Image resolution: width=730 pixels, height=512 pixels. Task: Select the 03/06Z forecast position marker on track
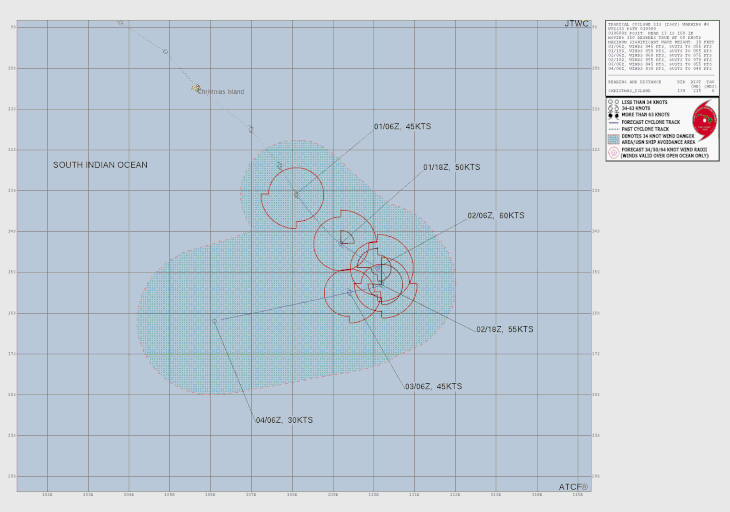[x=350, y=293]
